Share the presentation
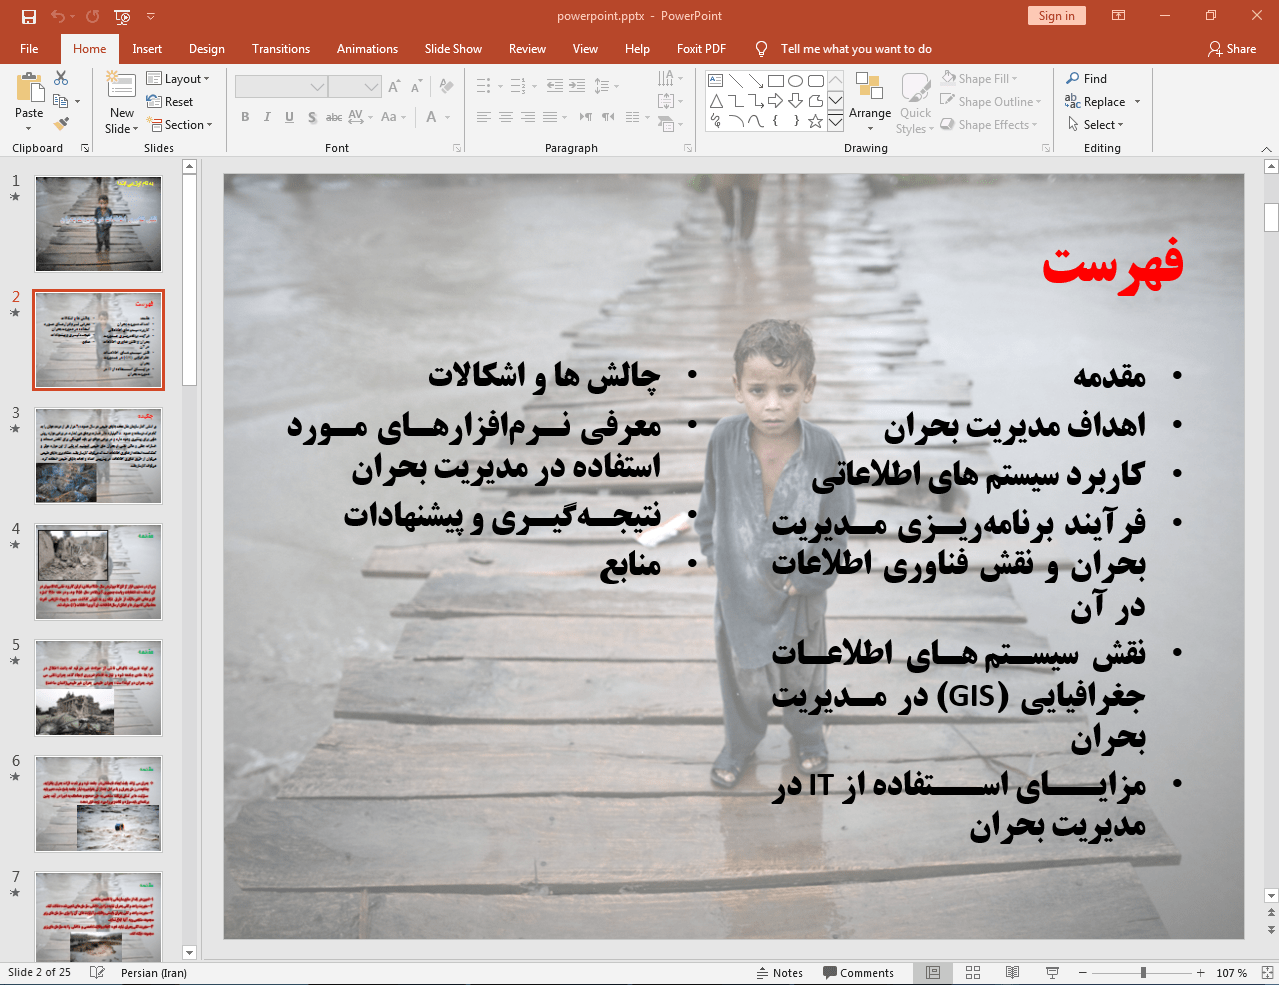Viewport: 1279px width, 985px height. [1232, 49]
